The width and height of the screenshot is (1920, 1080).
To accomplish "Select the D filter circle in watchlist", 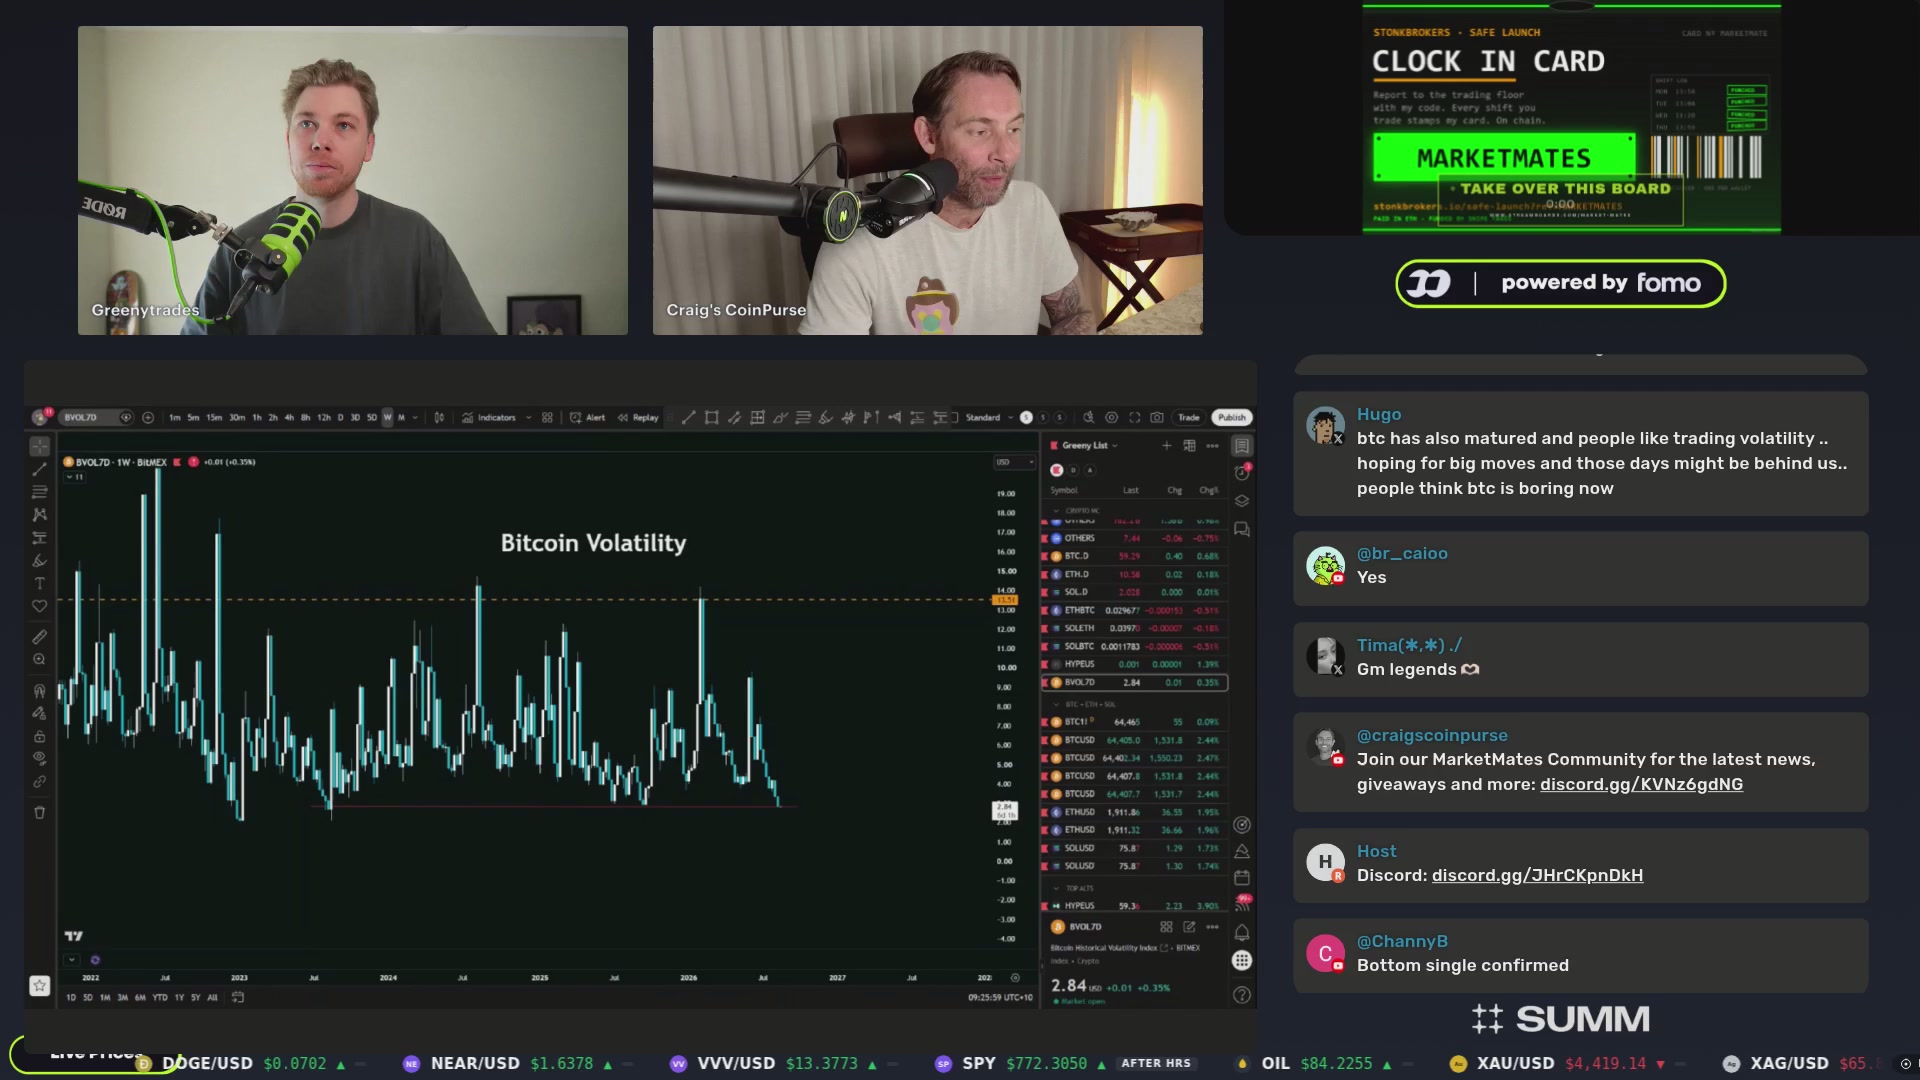I will [x=1073, y=470].
